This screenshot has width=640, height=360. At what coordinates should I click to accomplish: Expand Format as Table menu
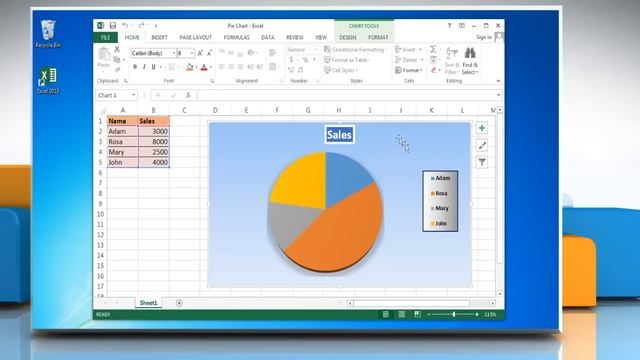[347, 60]
